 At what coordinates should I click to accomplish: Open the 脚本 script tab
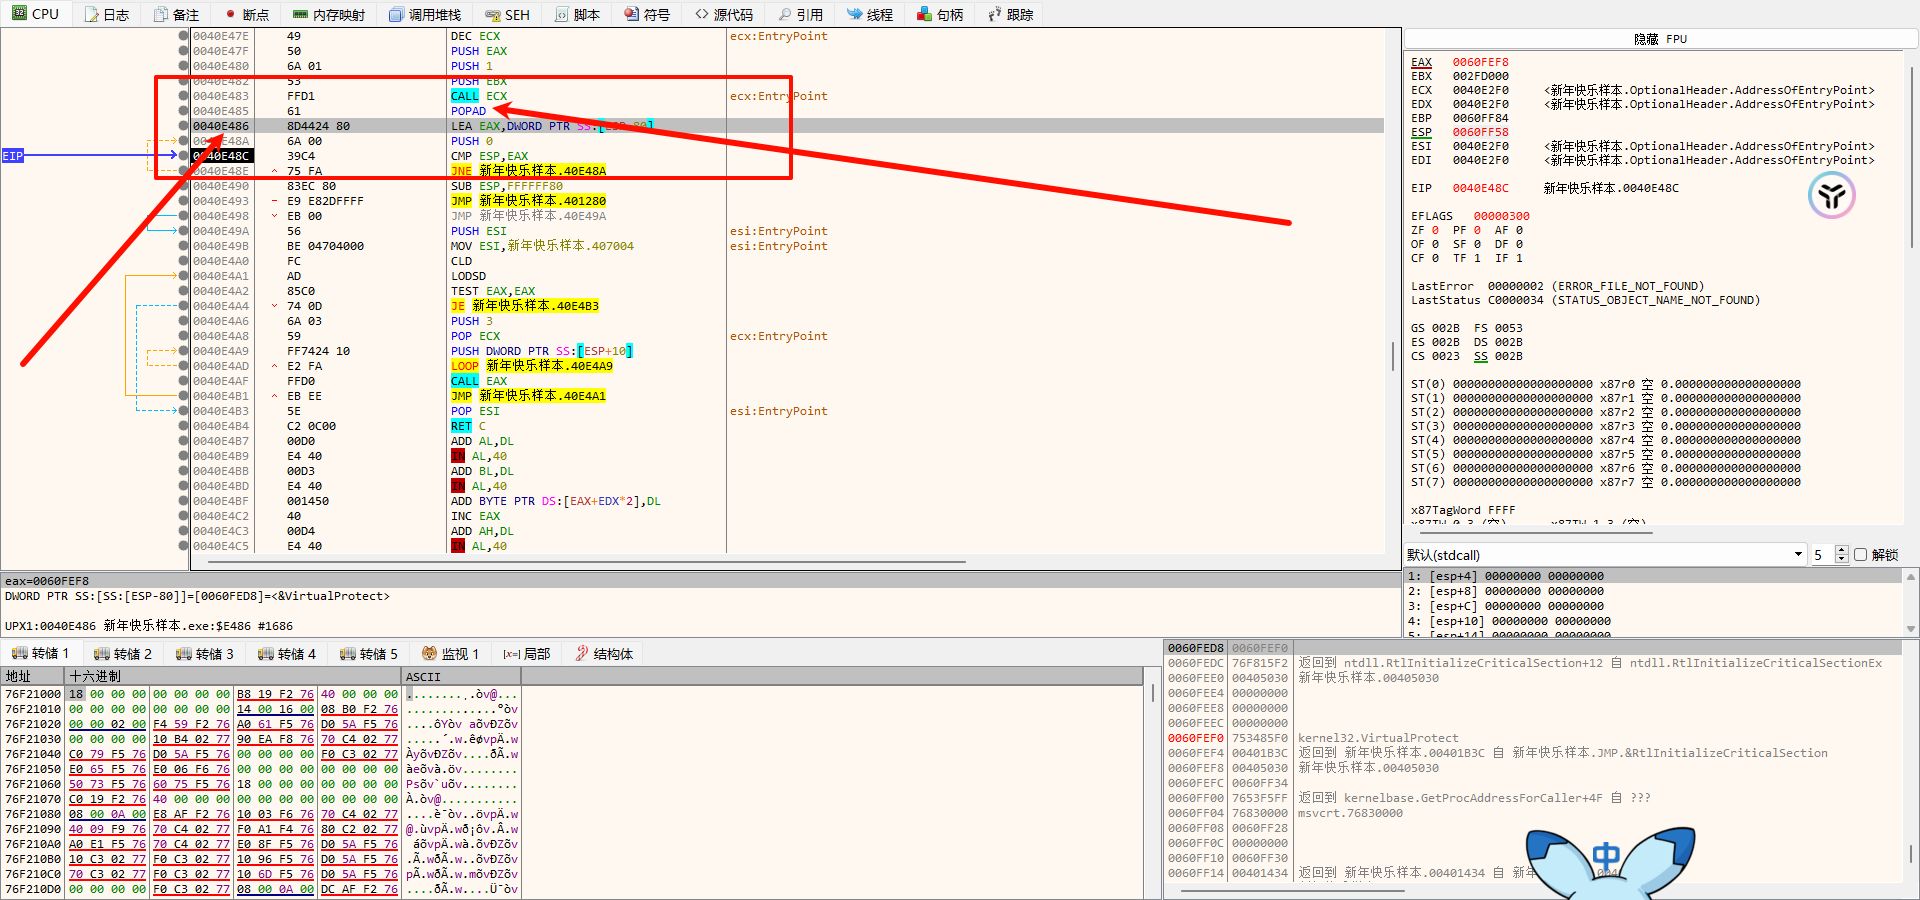(x=578, y=14)
